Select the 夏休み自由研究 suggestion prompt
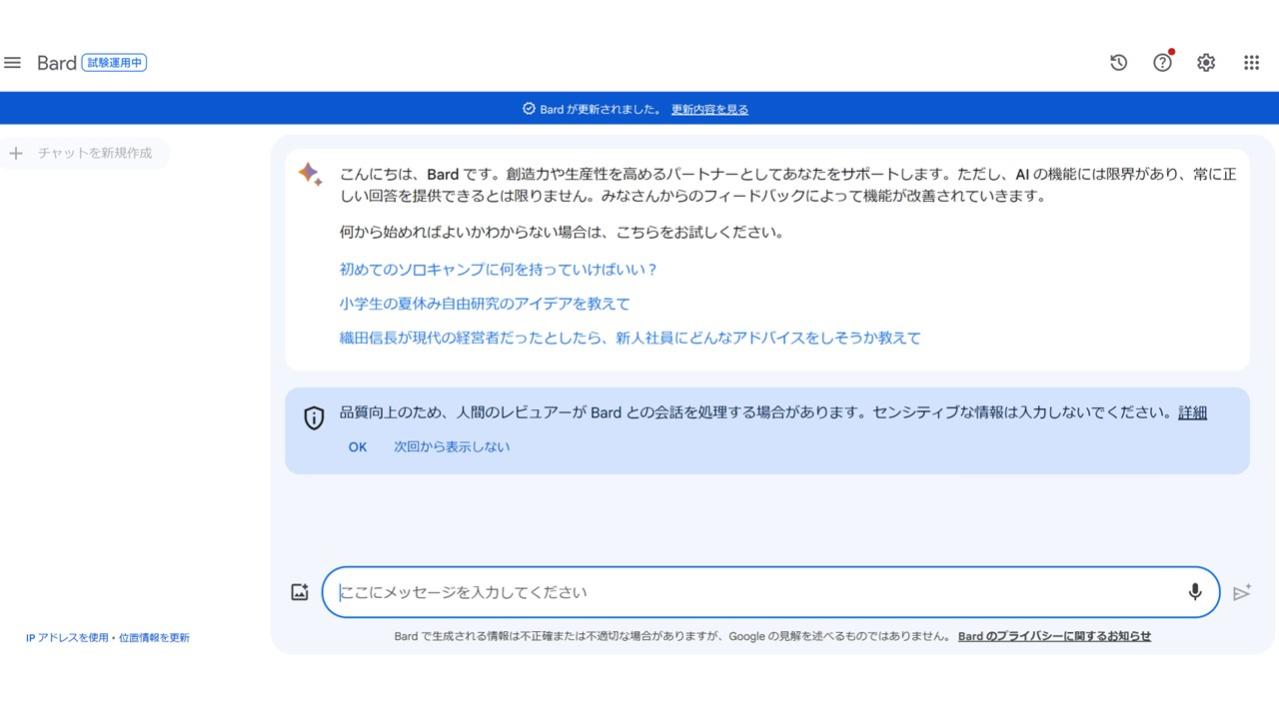1279x719 pixels. click(484, 303)
